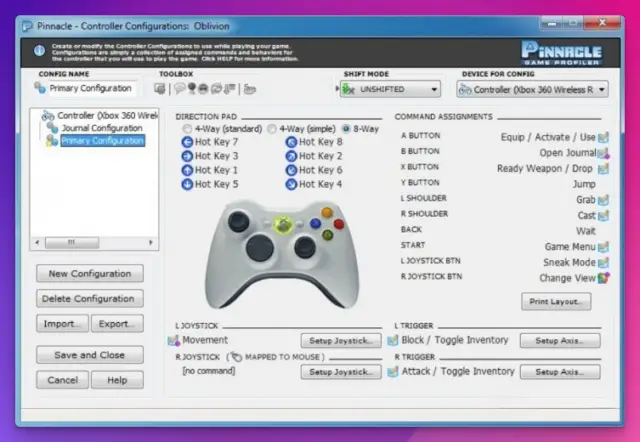Click Setup Axis for L Trigger
The width and height of the screenshot is (640, 442).
[560, 340]
